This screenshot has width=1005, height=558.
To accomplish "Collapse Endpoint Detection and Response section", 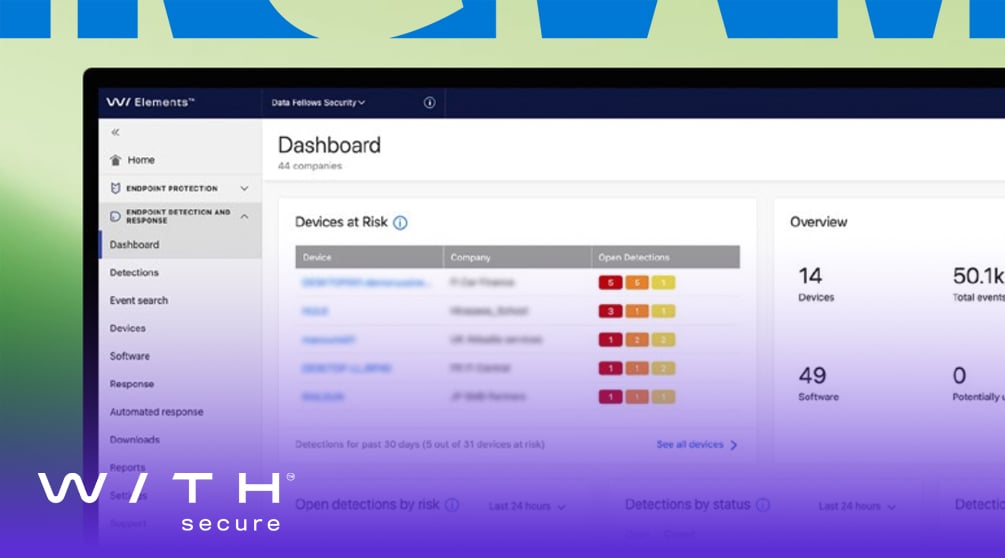I will [244, 216].
